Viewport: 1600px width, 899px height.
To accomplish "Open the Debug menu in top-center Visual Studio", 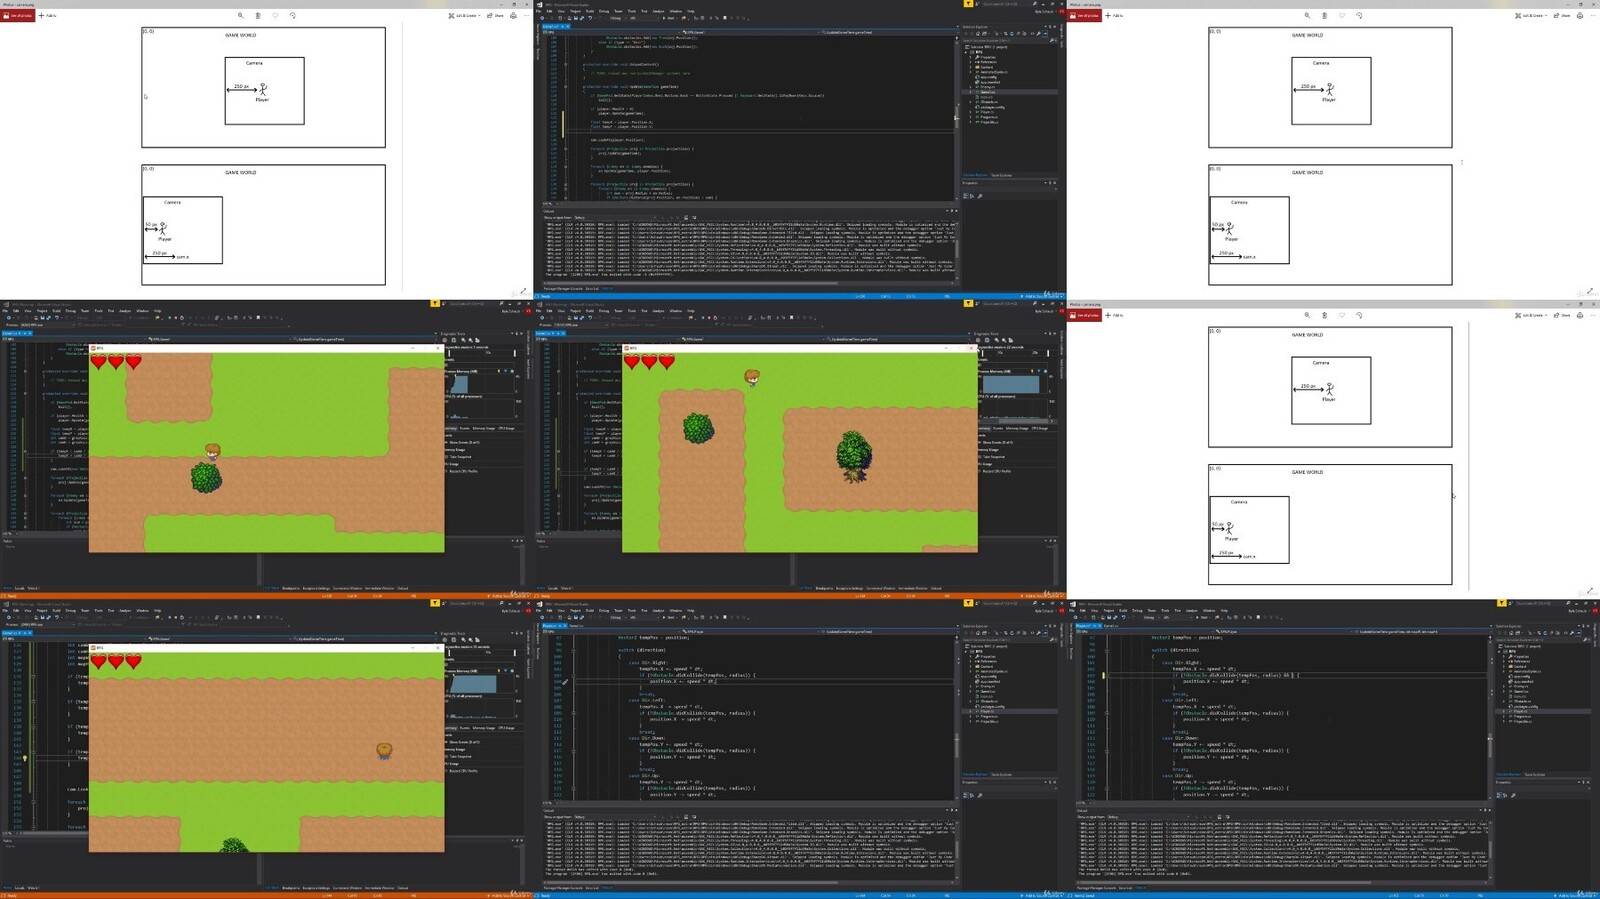I will coord(604,11).
